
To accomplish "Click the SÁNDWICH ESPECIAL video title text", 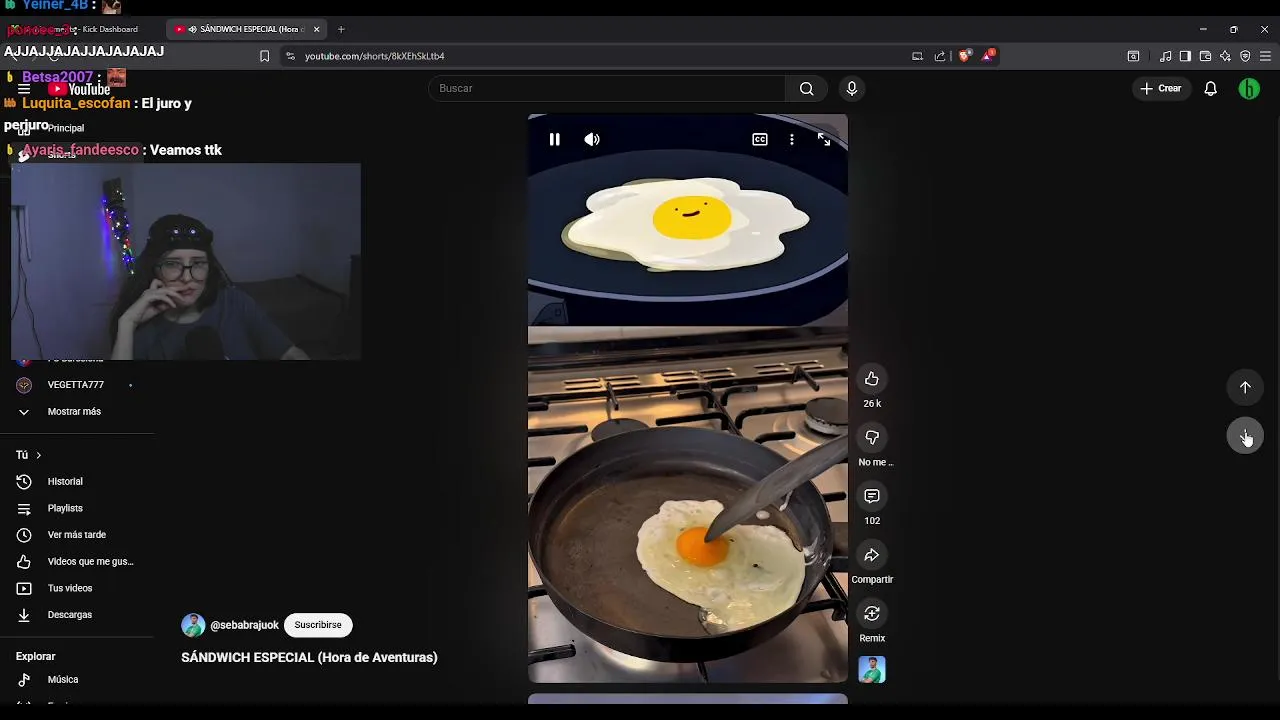I will point(309,657).
